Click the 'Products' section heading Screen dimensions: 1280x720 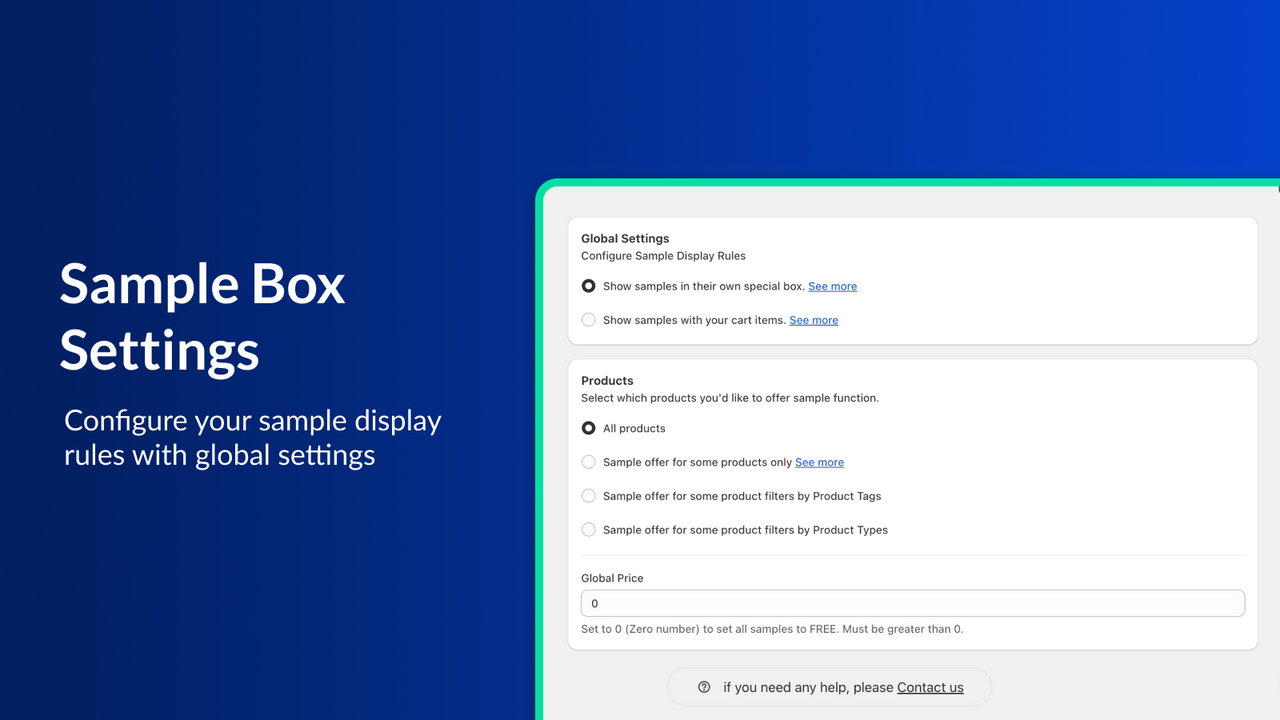click(607, 380)
